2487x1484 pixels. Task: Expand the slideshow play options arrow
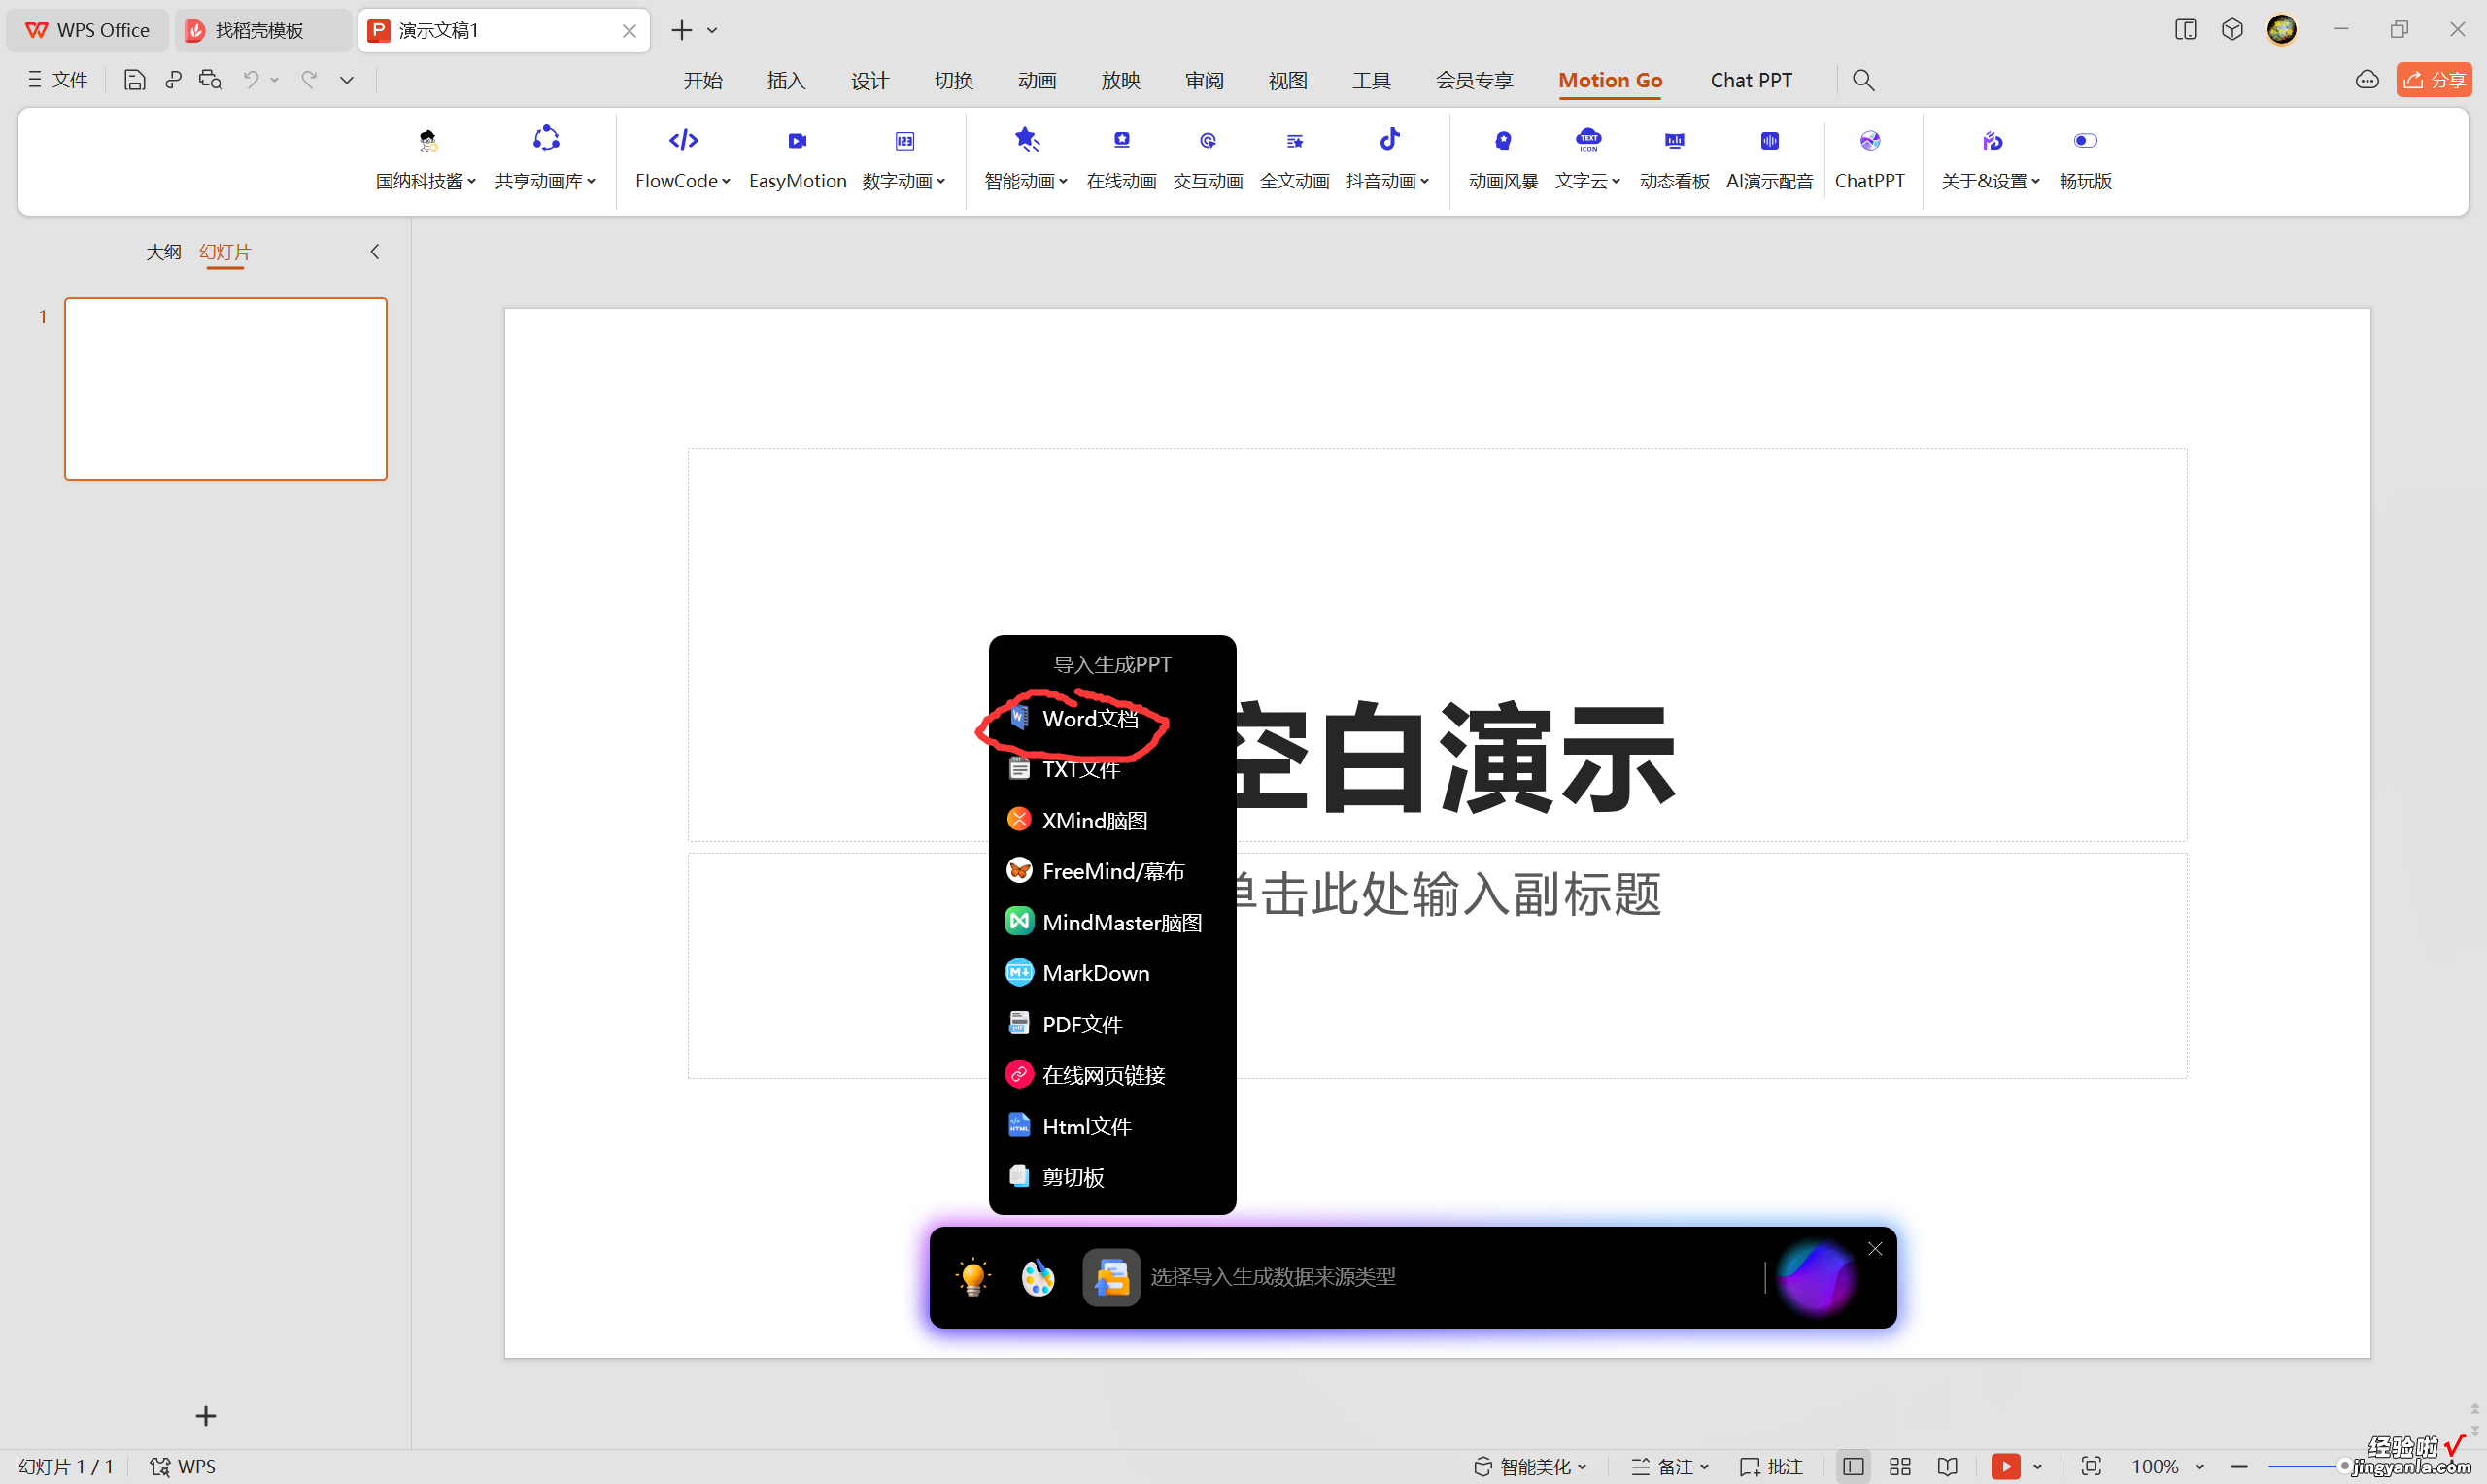[x=2037, y=1466]
